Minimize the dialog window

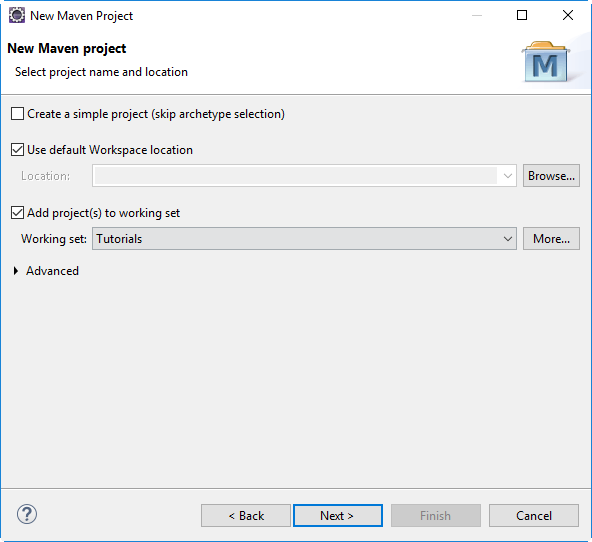pos(477,15)
